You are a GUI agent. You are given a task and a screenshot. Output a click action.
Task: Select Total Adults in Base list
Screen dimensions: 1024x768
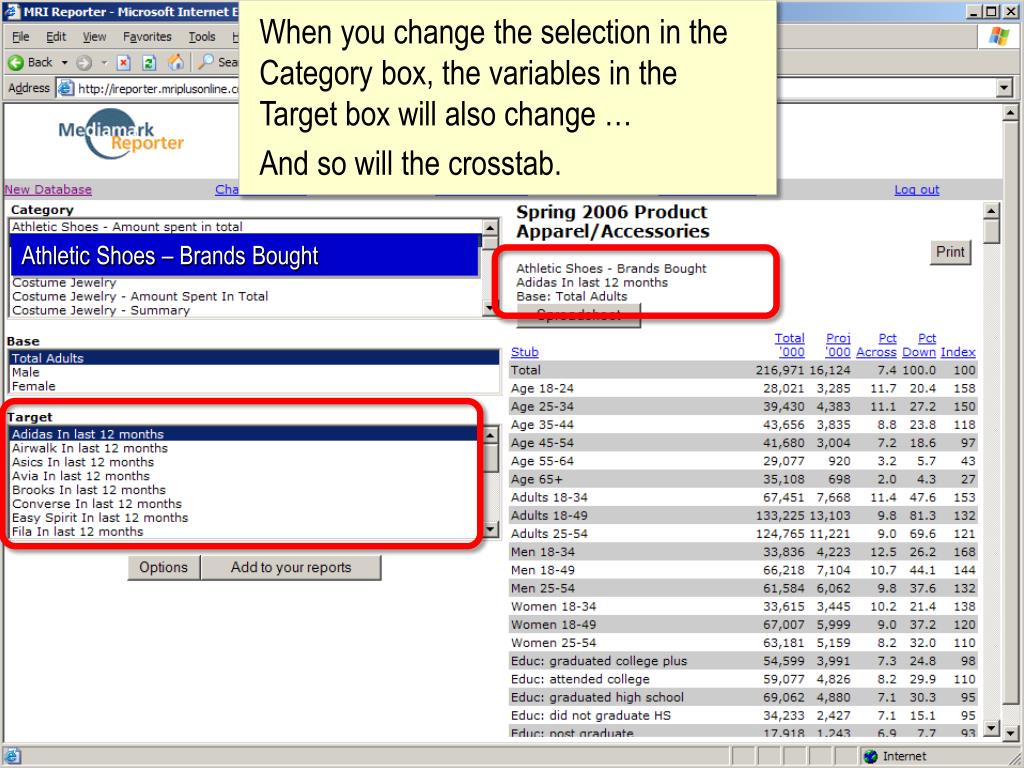tap(254, 358)
